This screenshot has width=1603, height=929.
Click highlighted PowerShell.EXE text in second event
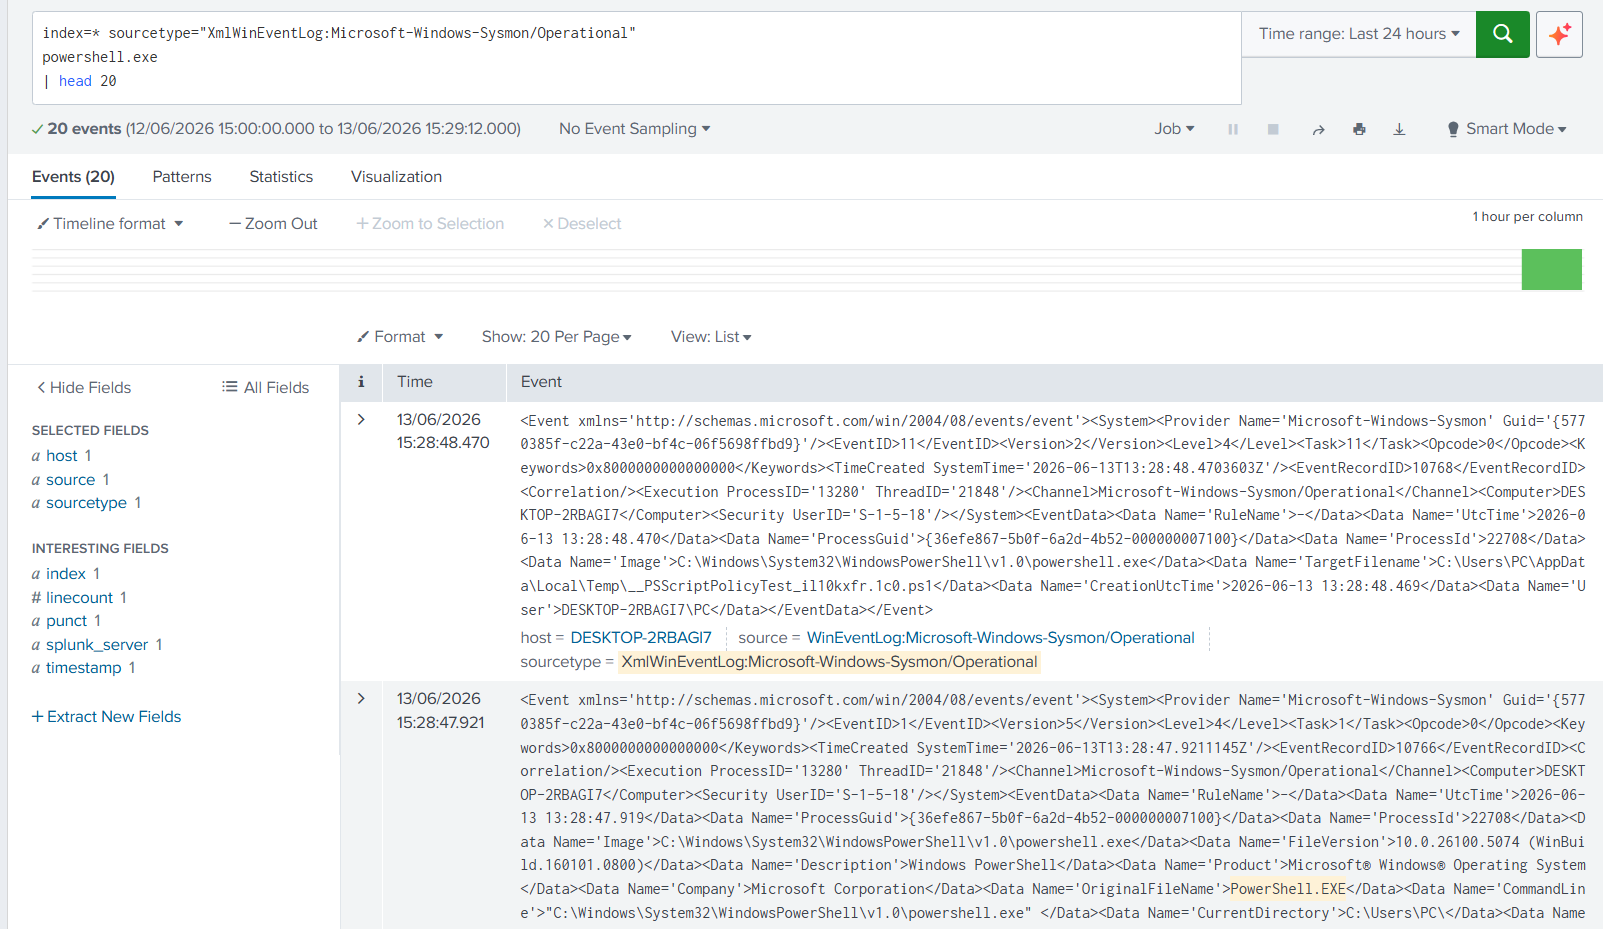pos(1288,889)
